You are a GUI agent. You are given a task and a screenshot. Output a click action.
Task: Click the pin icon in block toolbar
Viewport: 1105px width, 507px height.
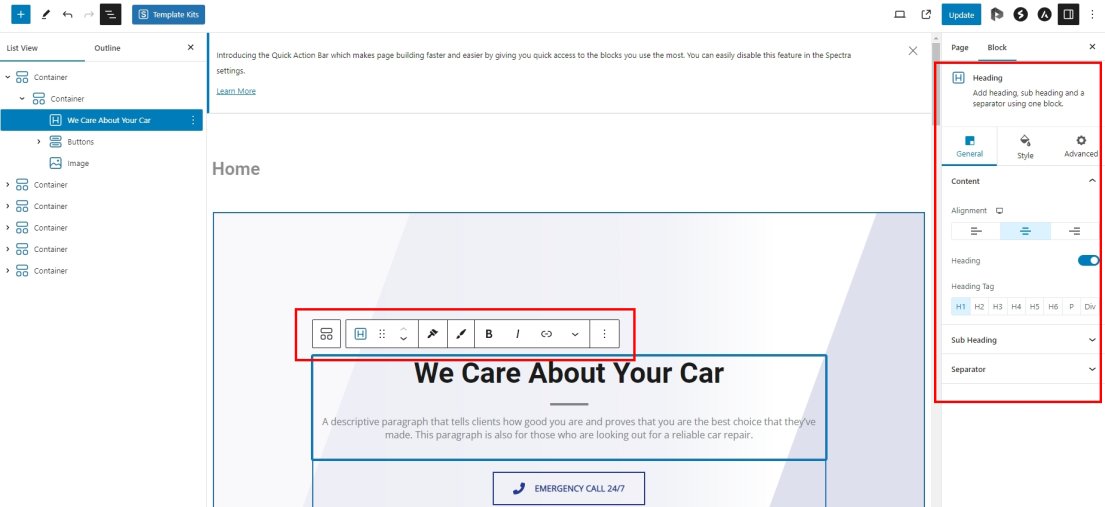(x=433, y=334)
